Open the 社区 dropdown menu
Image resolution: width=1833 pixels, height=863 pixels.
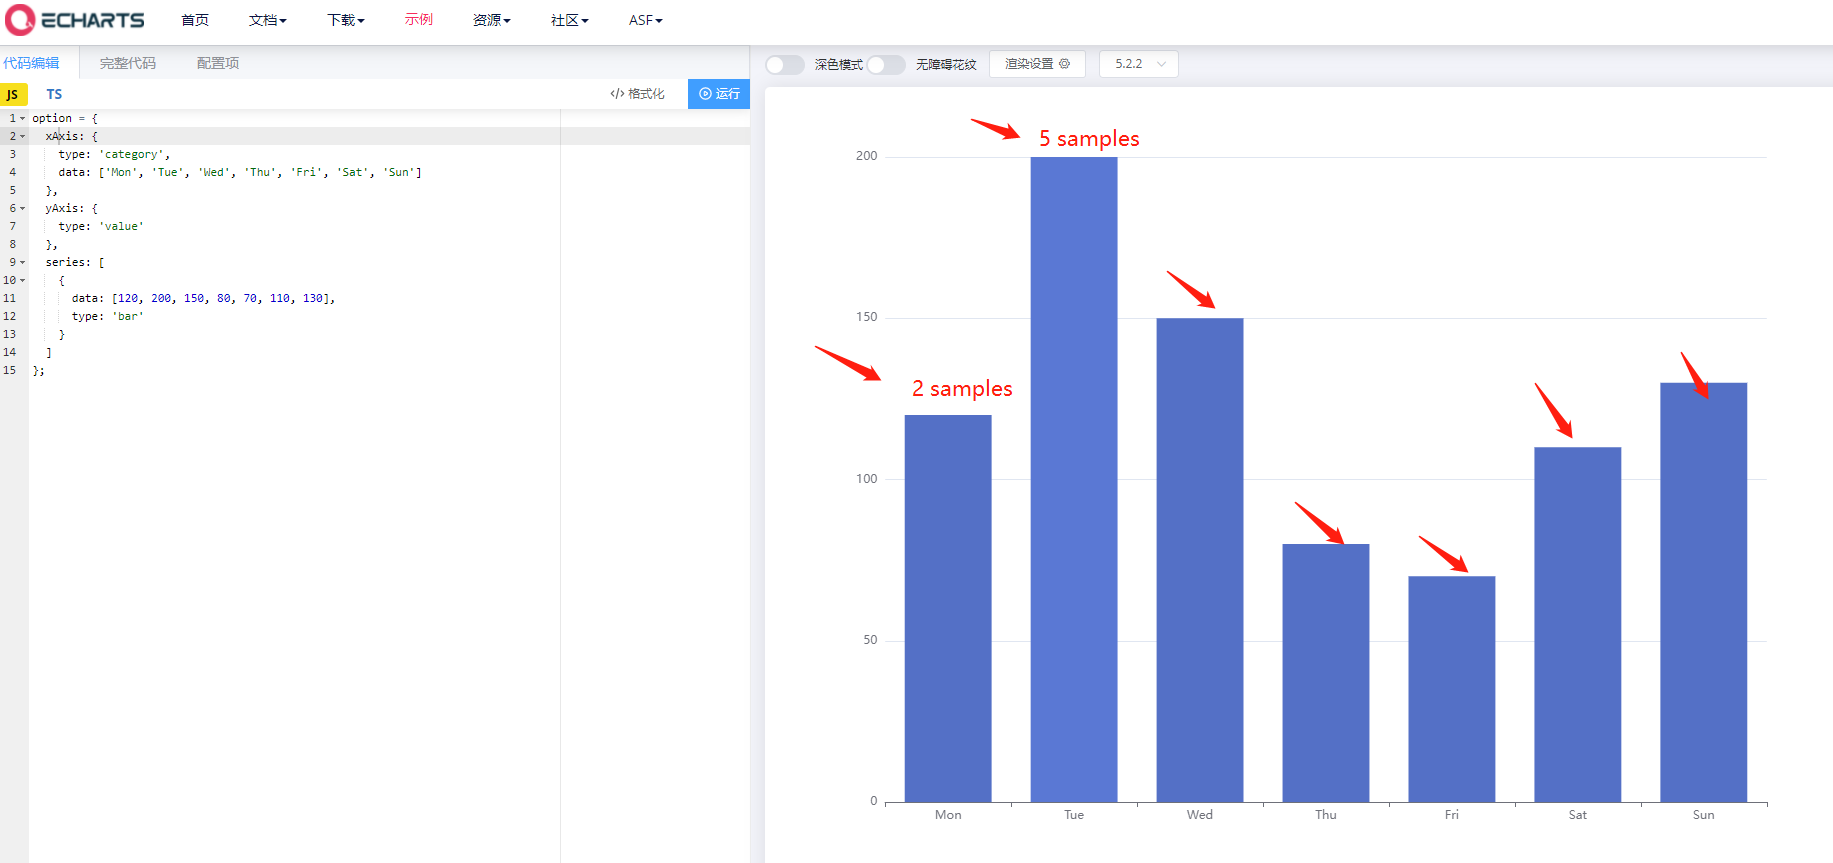point(570,20)
